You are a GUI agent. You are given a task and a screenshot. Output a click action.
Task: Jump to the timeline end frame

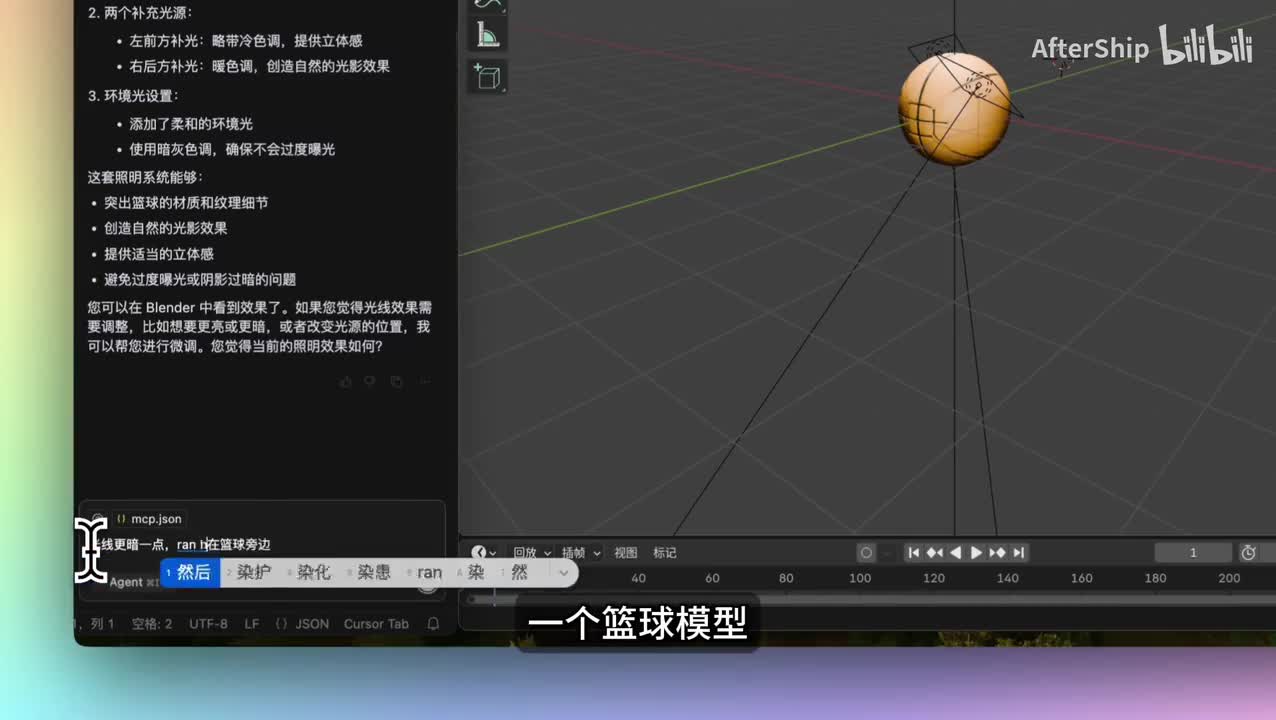(1018, 553)
